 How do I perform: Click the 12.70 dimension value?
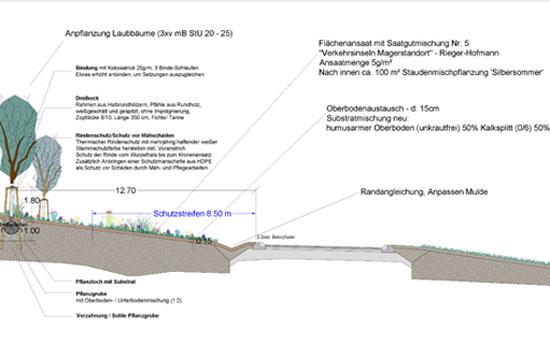[x=126, y=191]
